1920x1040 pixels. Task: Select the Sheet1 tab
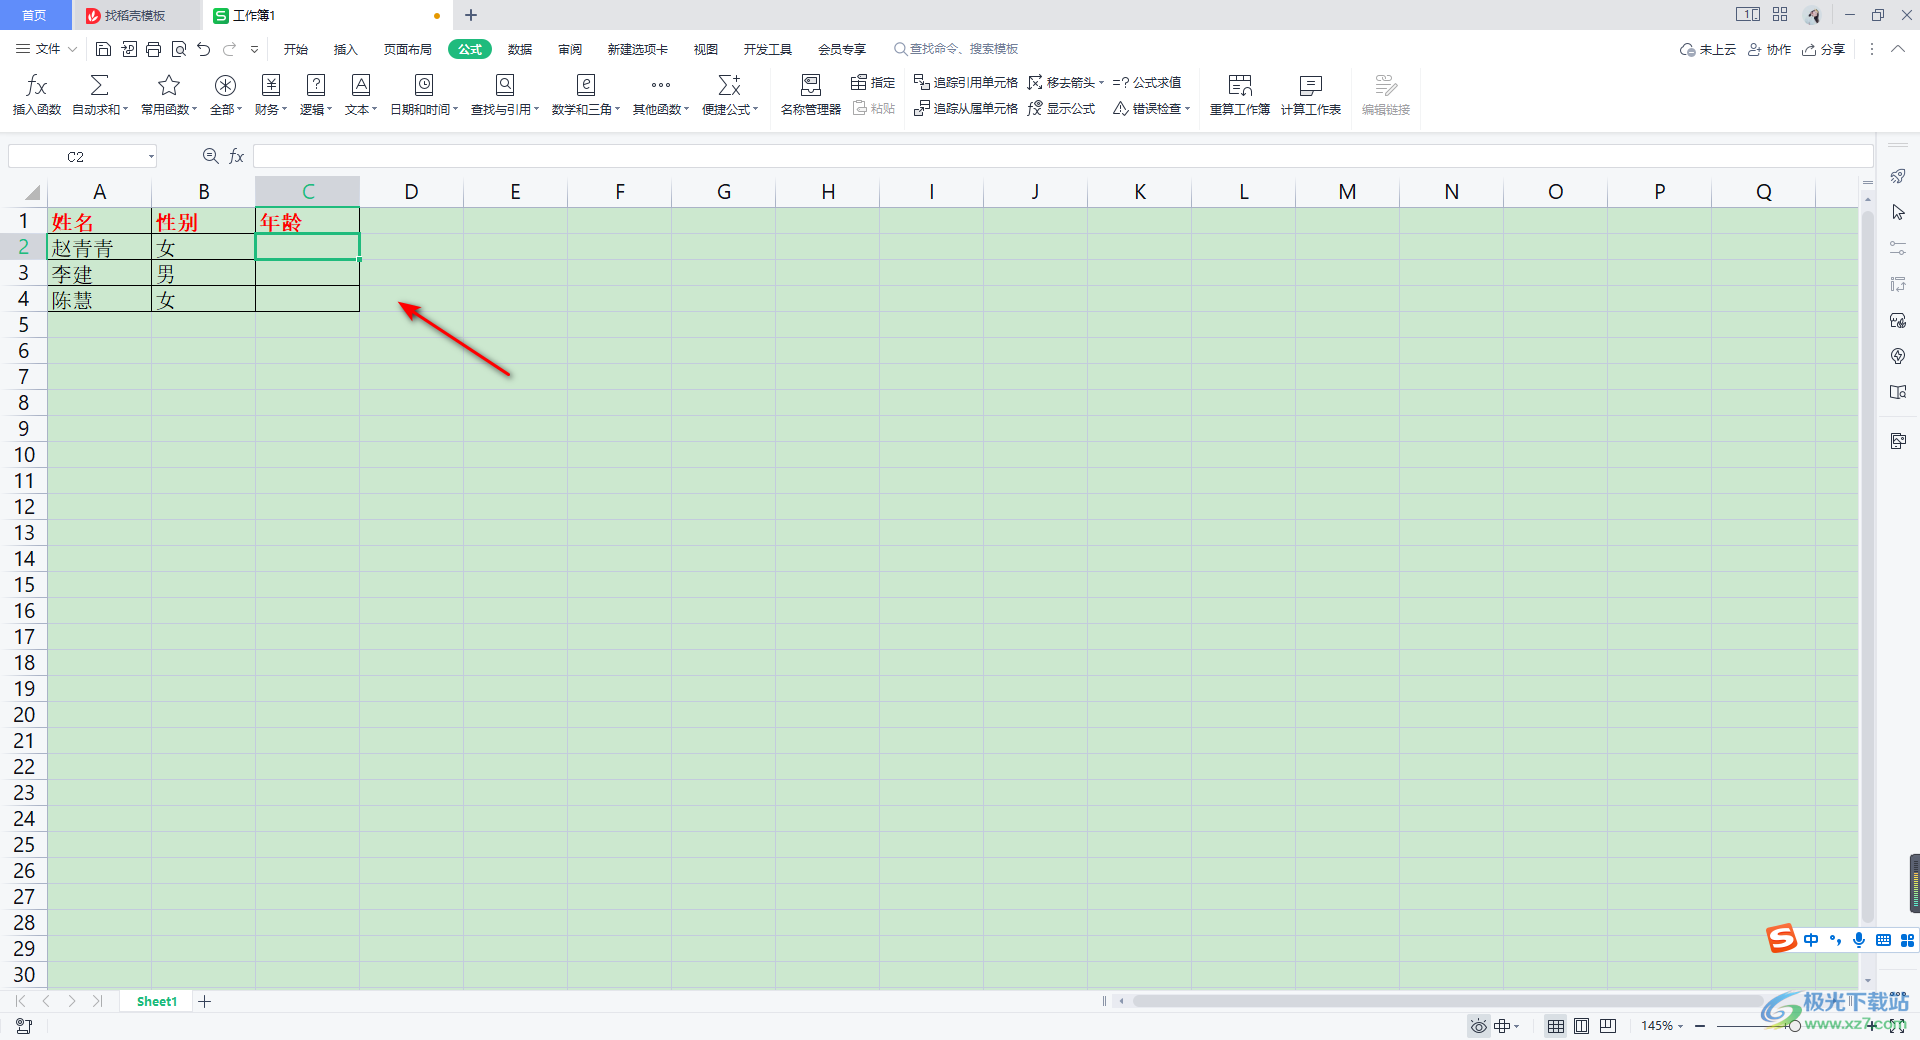(x=157, y=1001)
